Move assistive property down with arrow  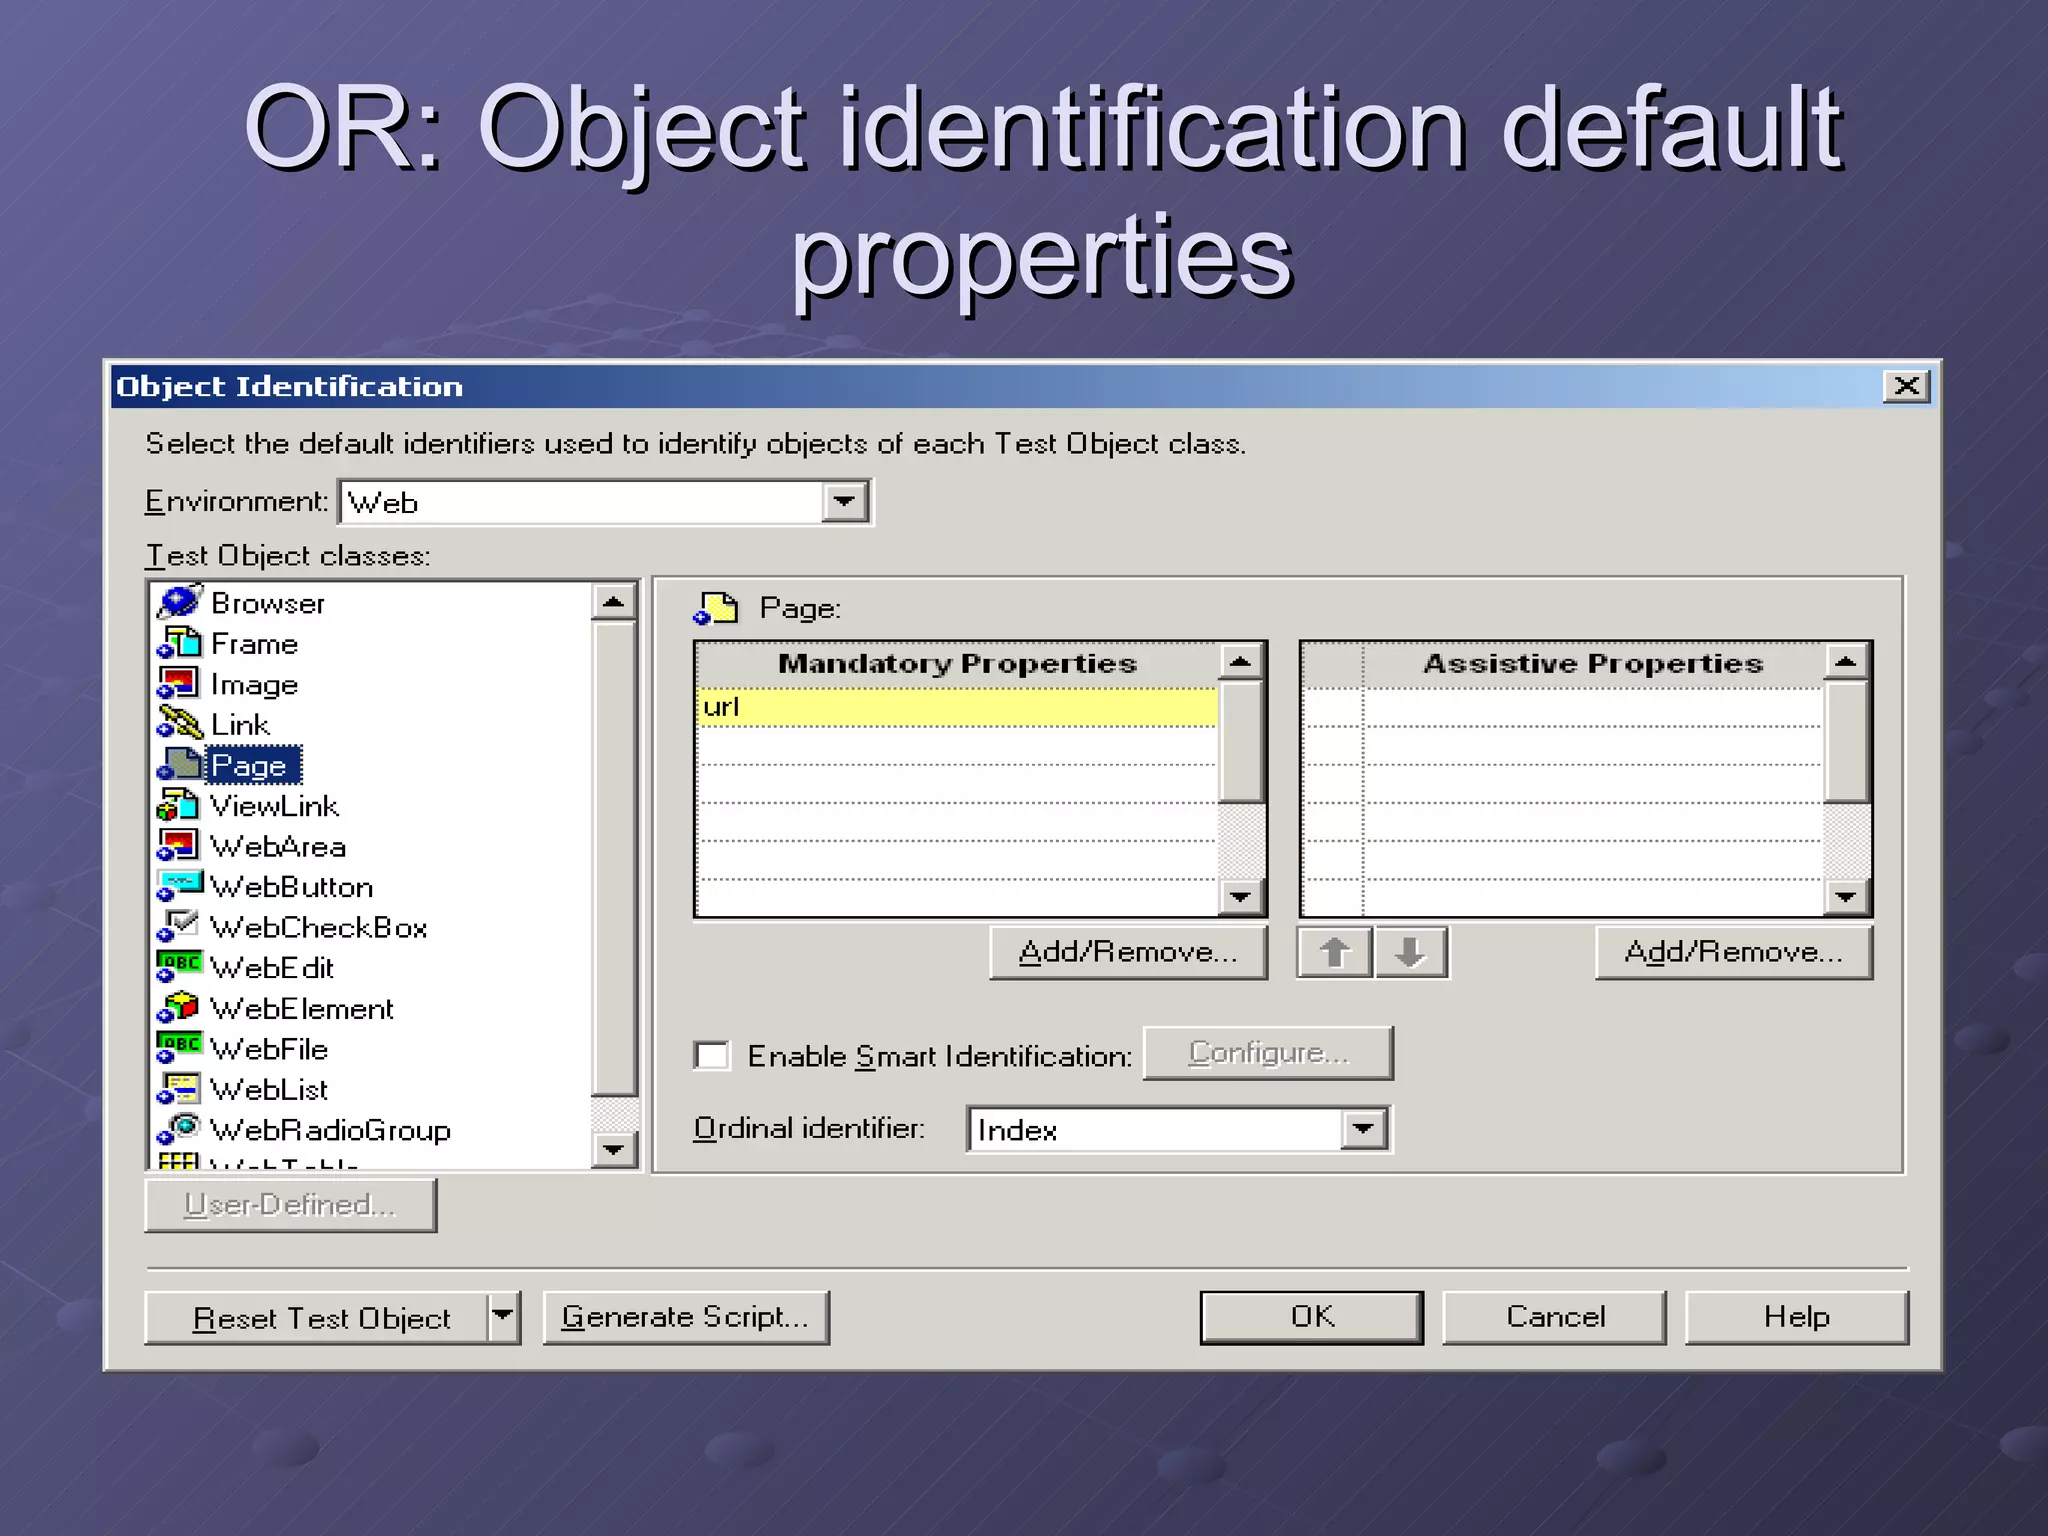click(1410, 952)
